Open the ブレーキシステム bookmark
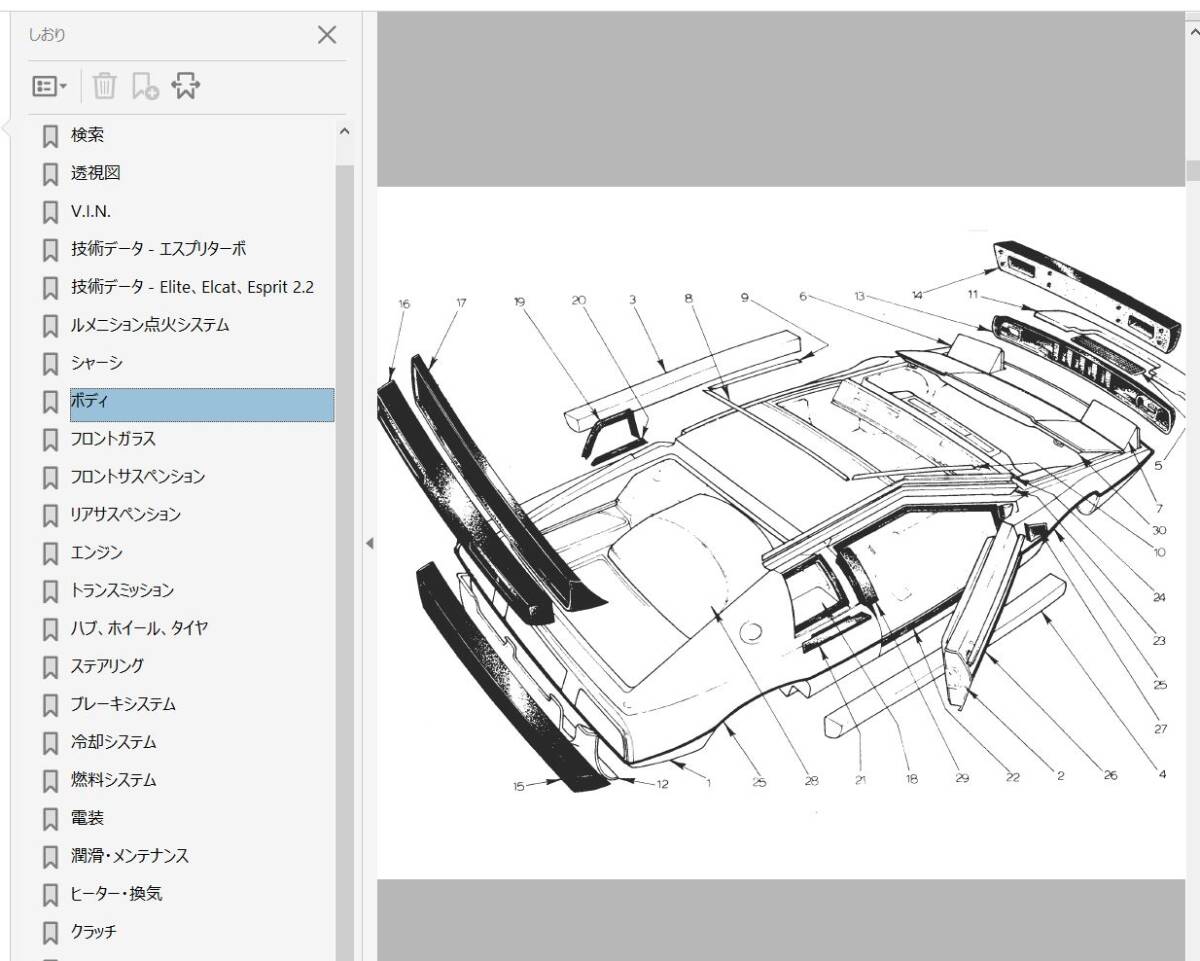 tap(123, 704)
